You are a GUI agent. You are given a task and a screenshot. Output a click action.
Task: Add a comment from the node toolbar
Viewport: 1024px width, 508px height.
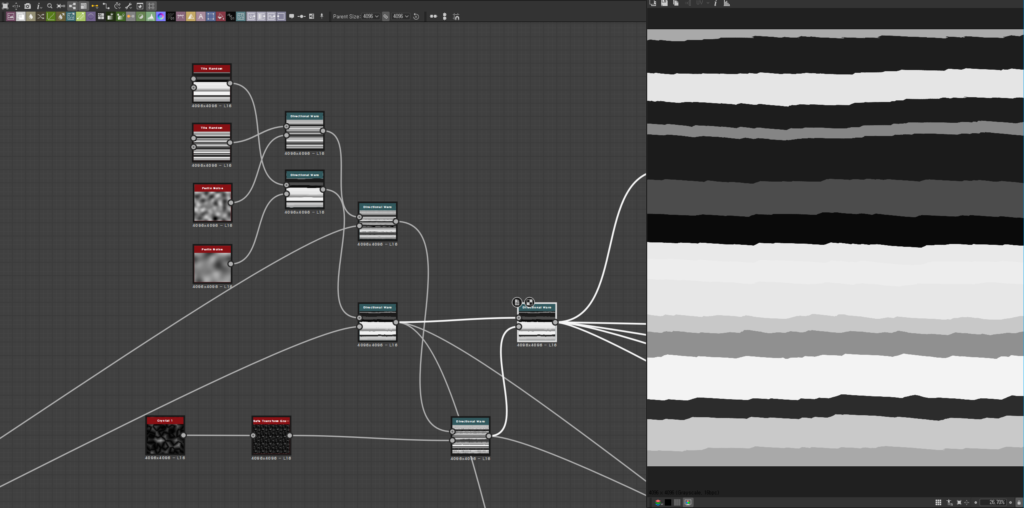[291, 17]
